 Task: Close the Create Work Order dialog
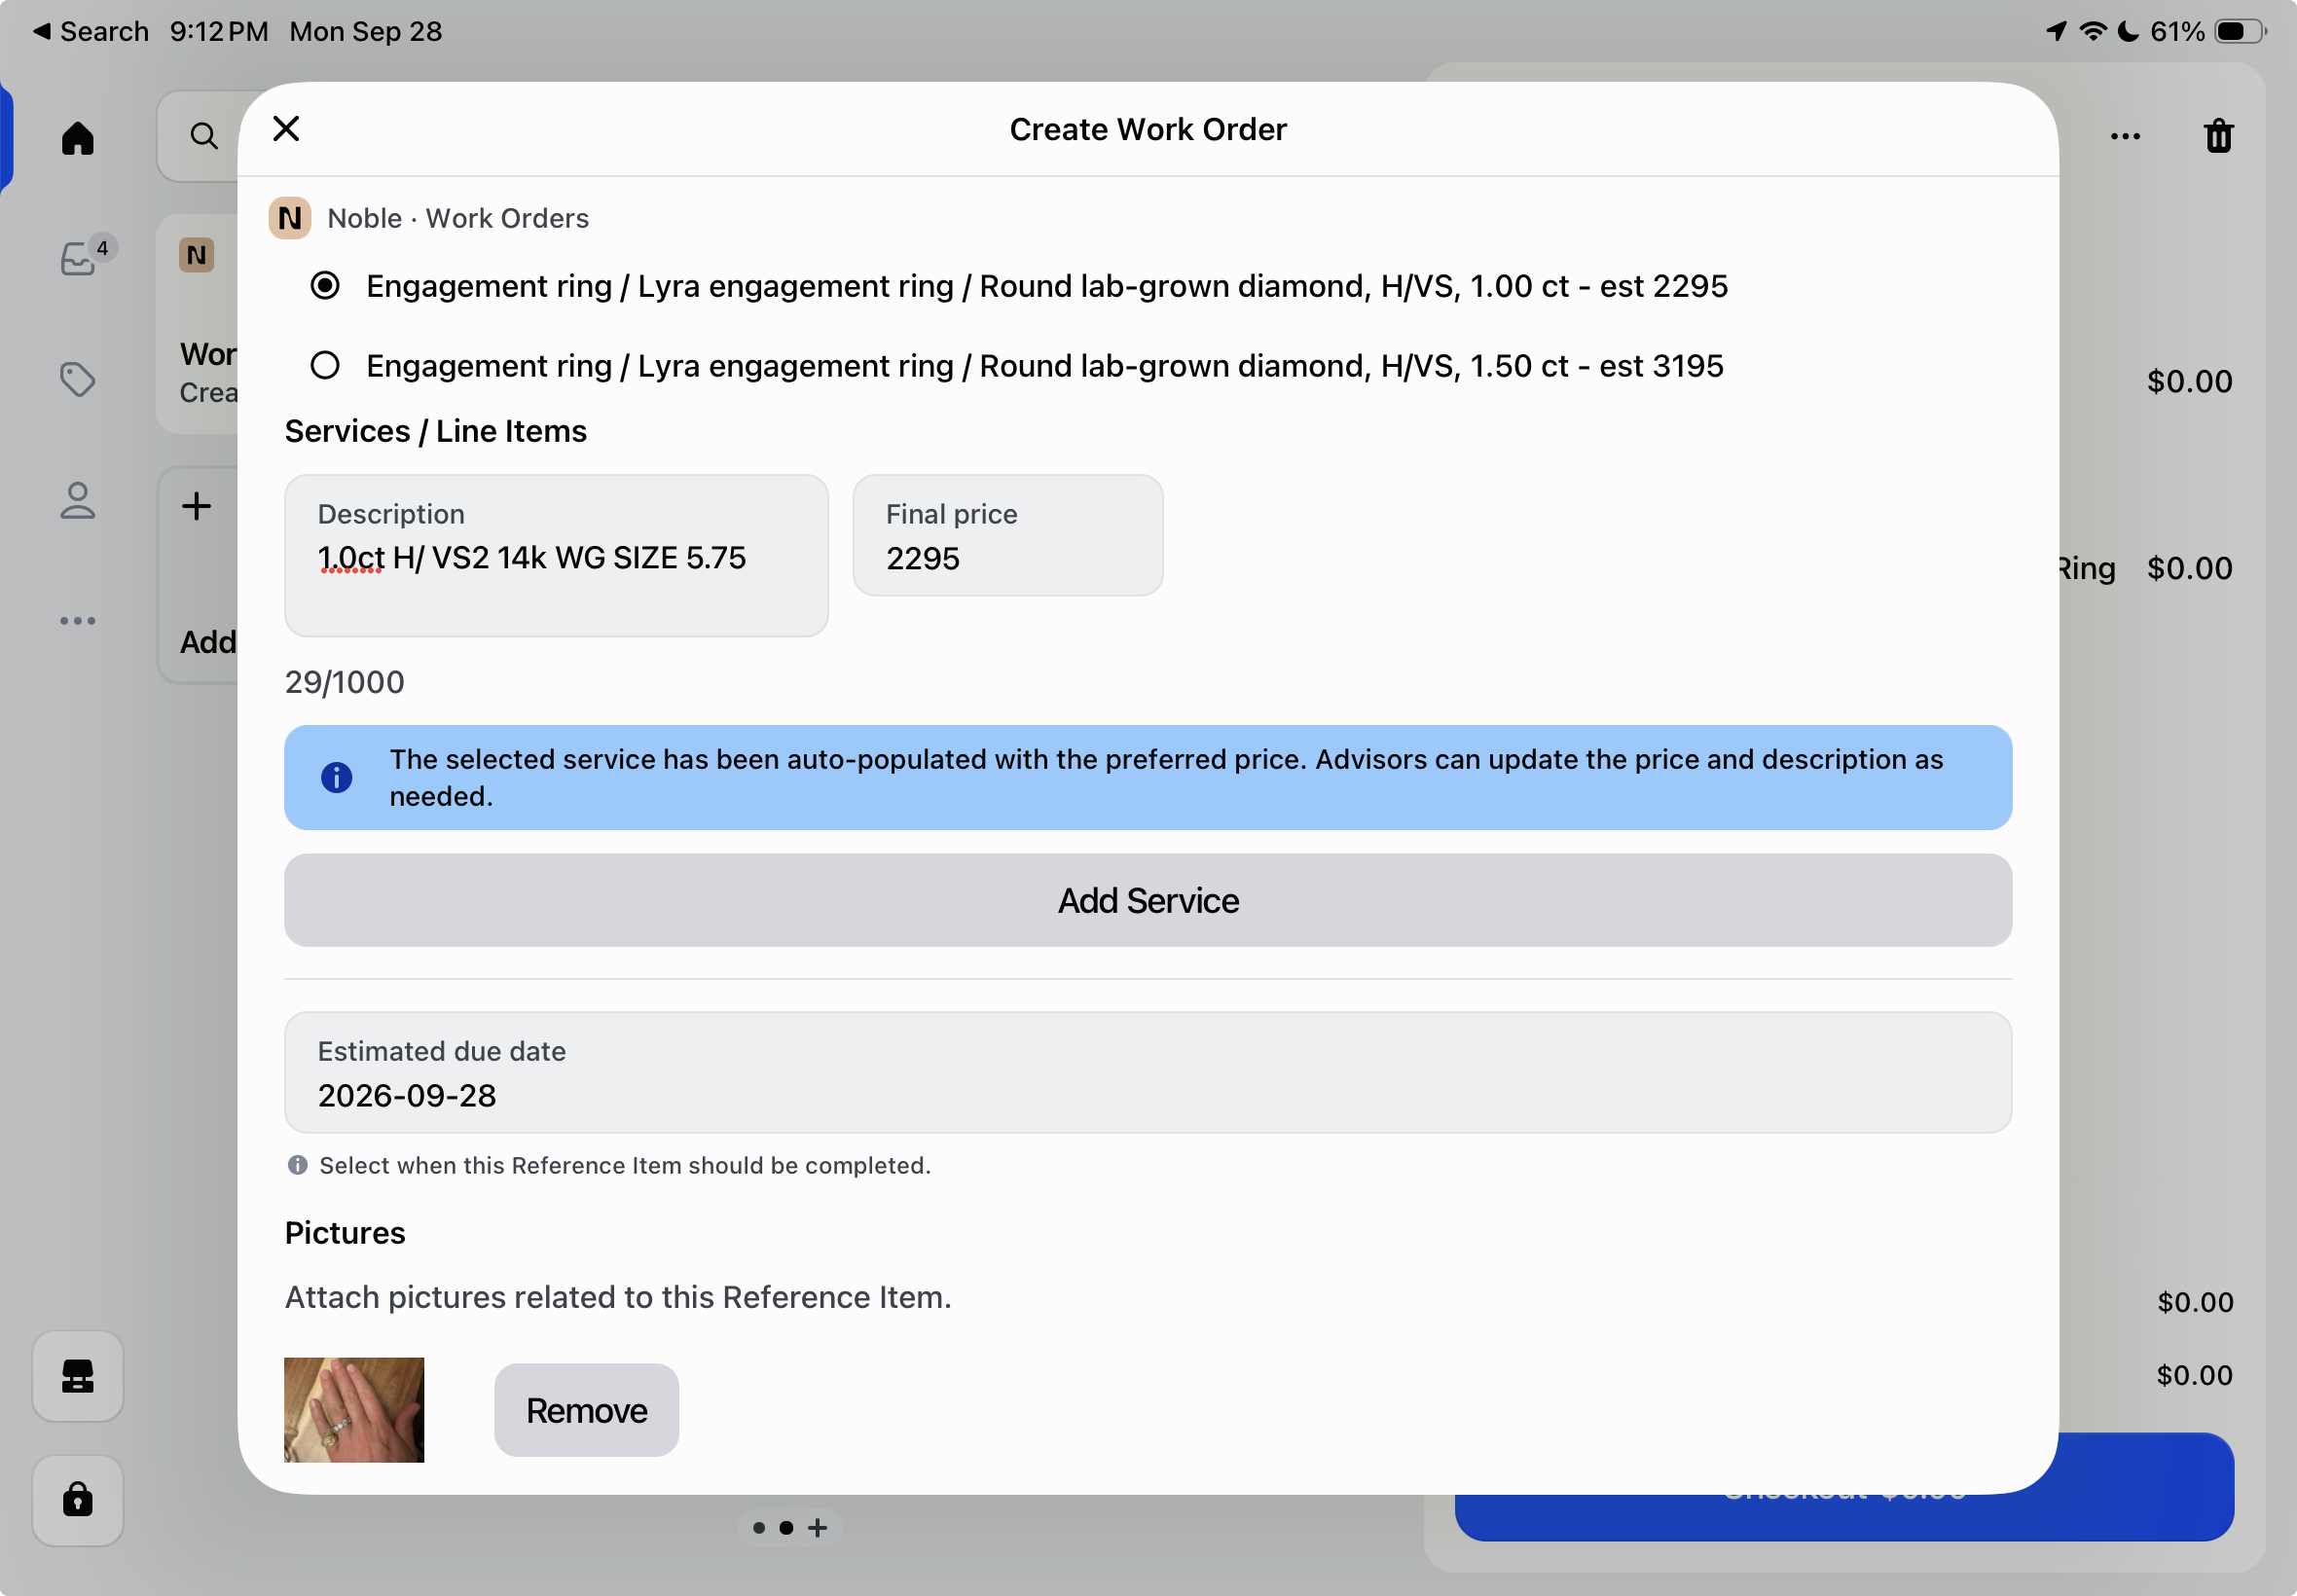pos(286,129)
